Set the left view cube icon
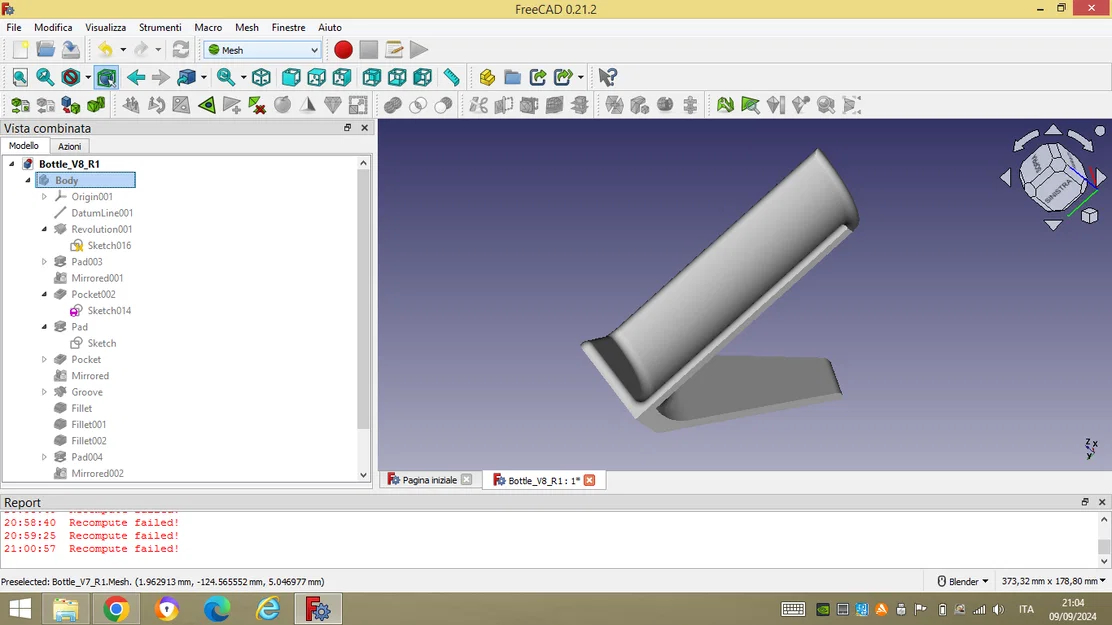 423,77
